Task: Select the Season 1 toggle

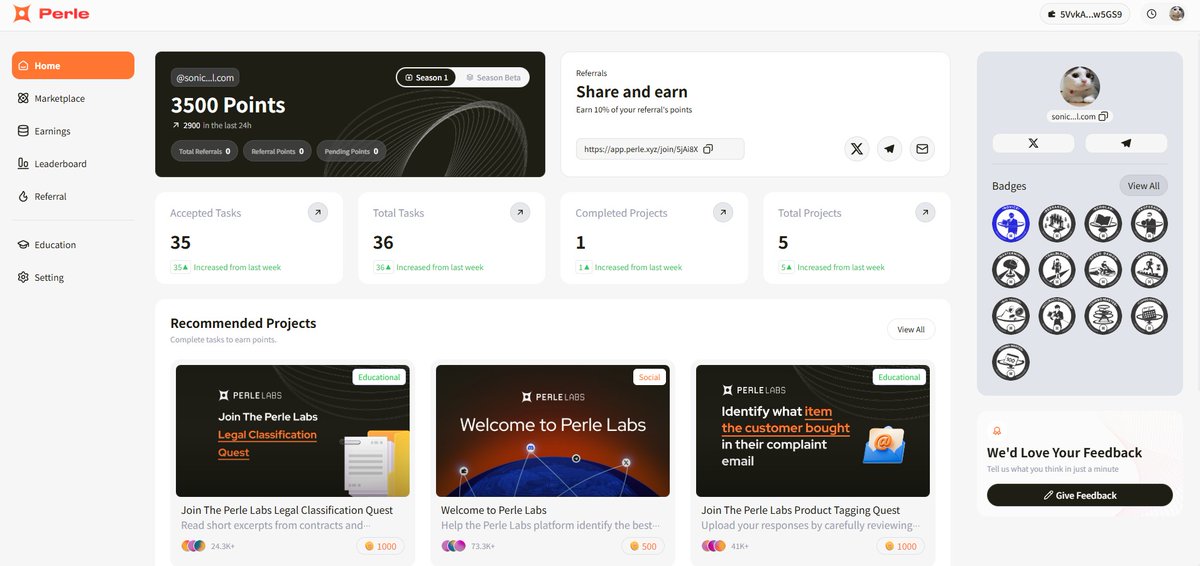Action: (426, 77)
